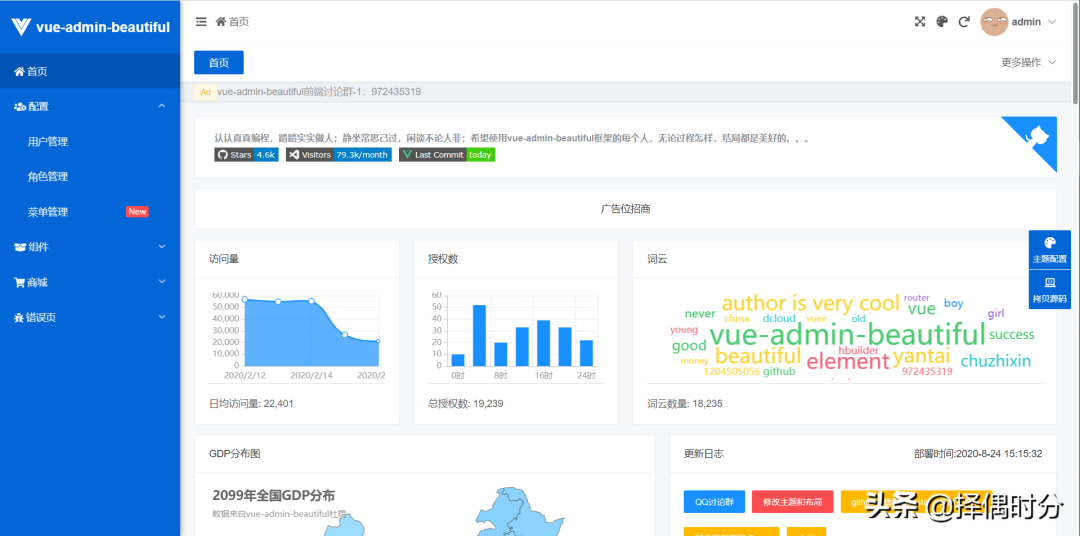Expand the 商城 sidebar menu
Viewport: 1080px width, 536px height.
click(90, 282)
